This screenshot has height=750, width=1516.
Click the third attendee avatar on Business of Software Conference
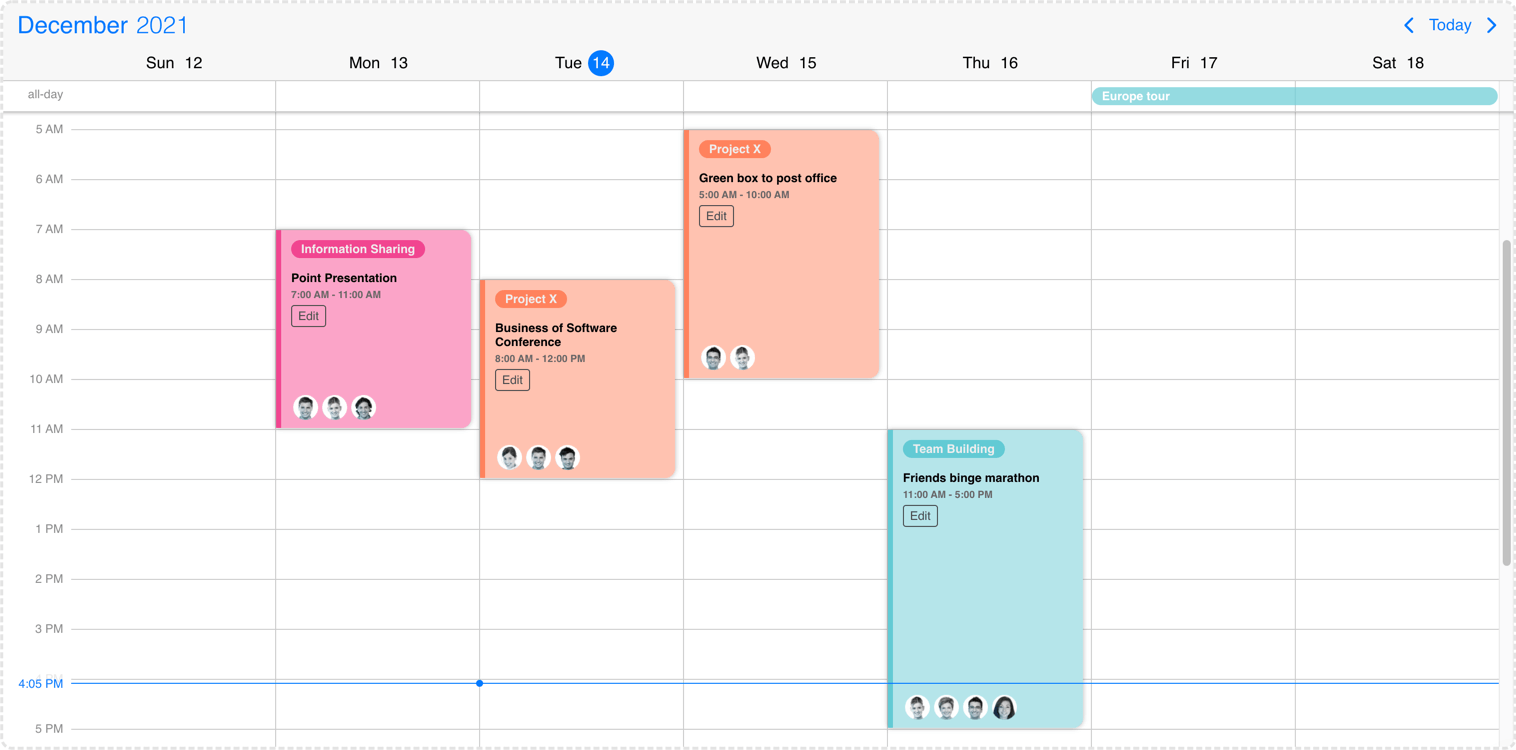[x=567, y=457]
